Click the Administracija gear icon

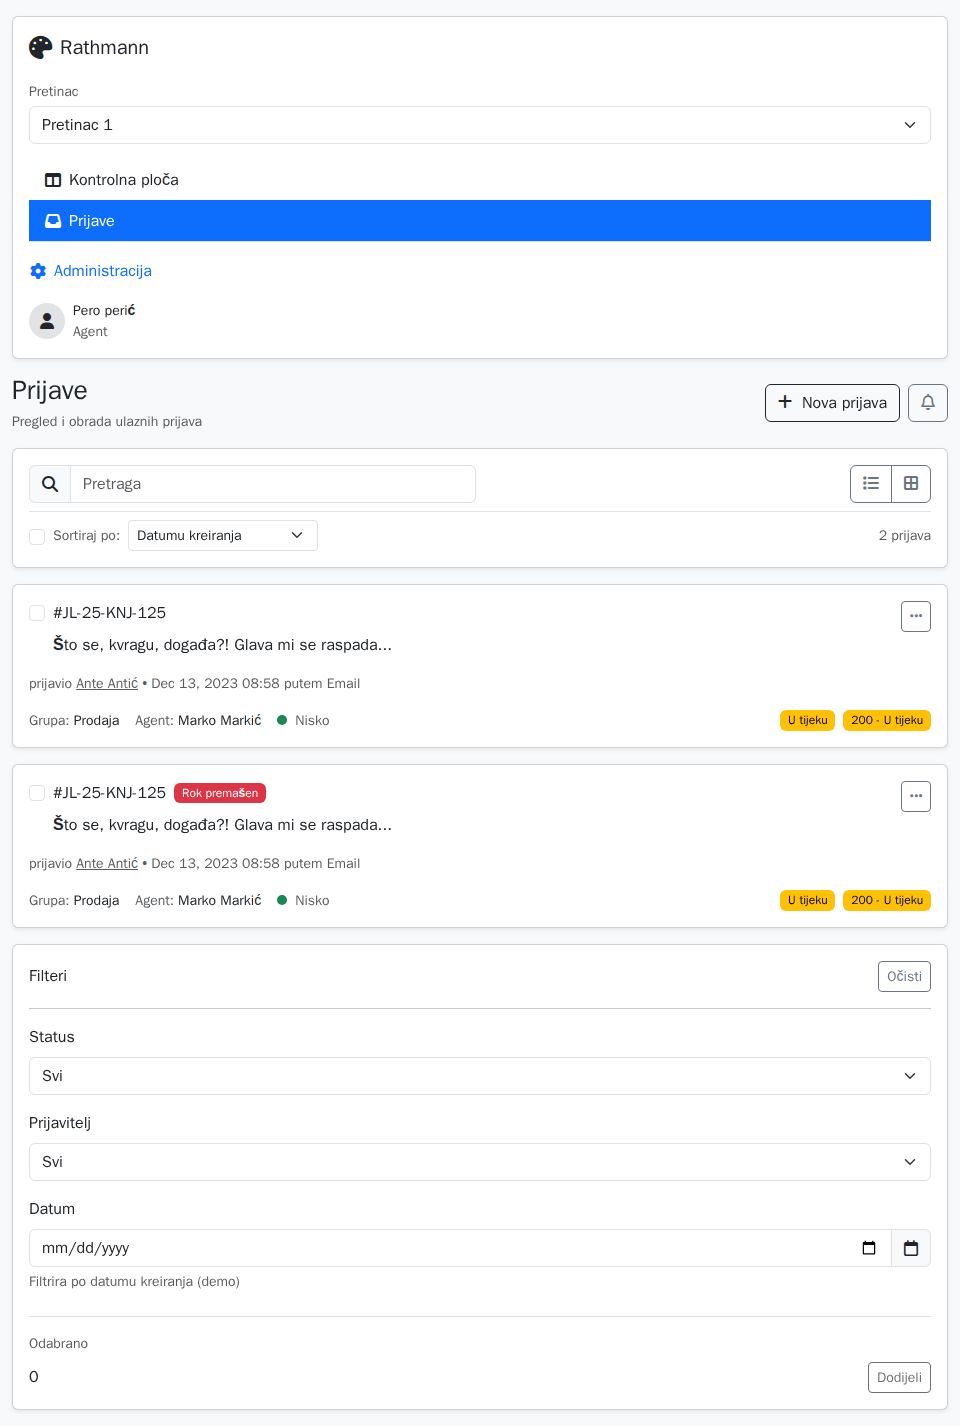(38, 271)
